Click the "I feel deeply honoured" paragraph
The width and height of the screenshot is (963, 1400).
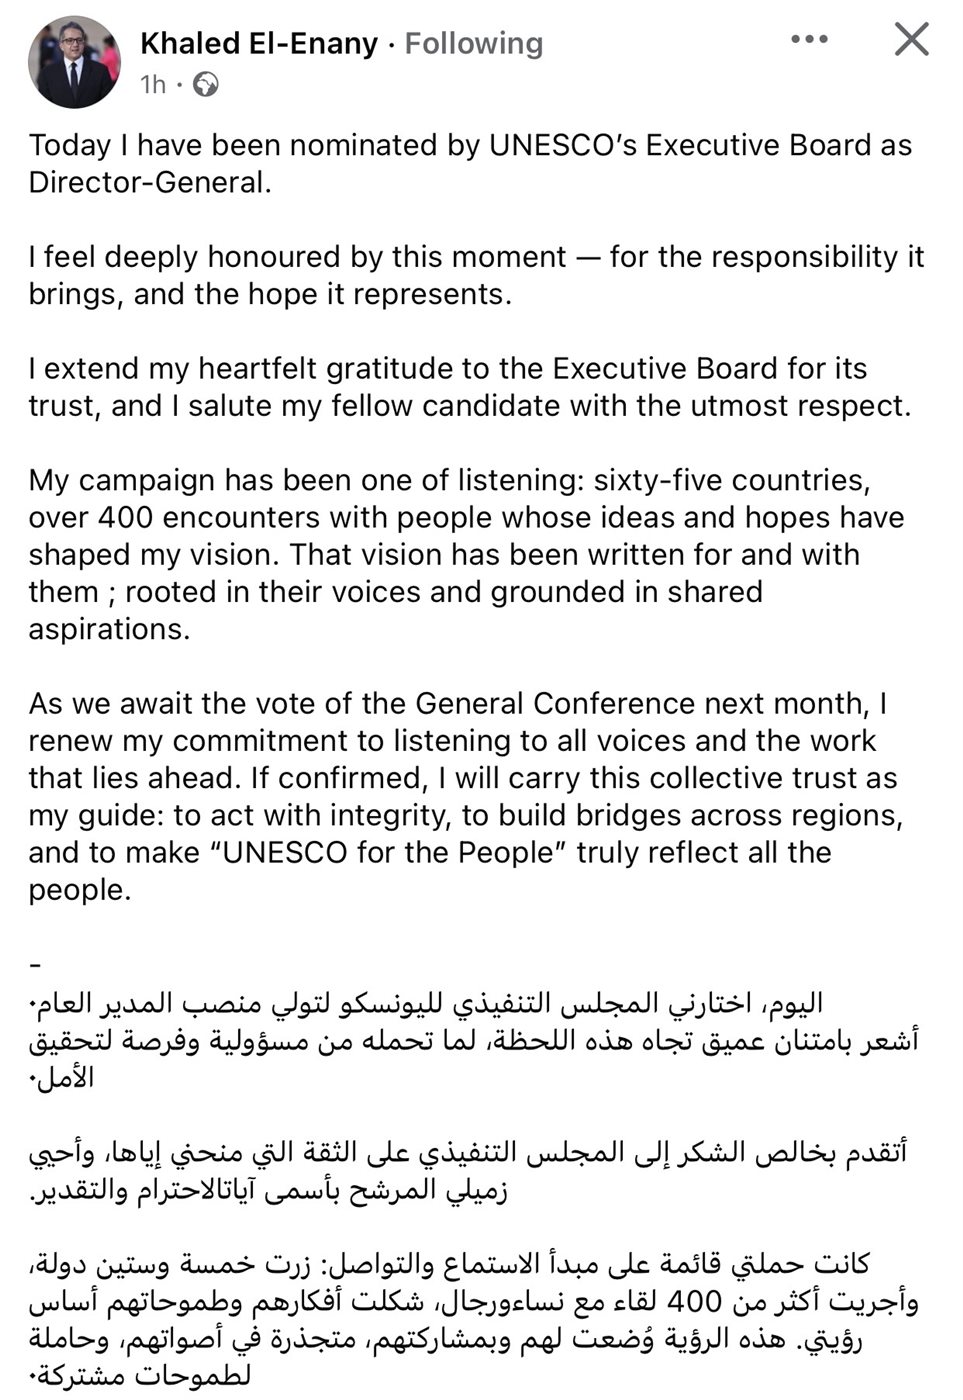click(x=476, y=275)
